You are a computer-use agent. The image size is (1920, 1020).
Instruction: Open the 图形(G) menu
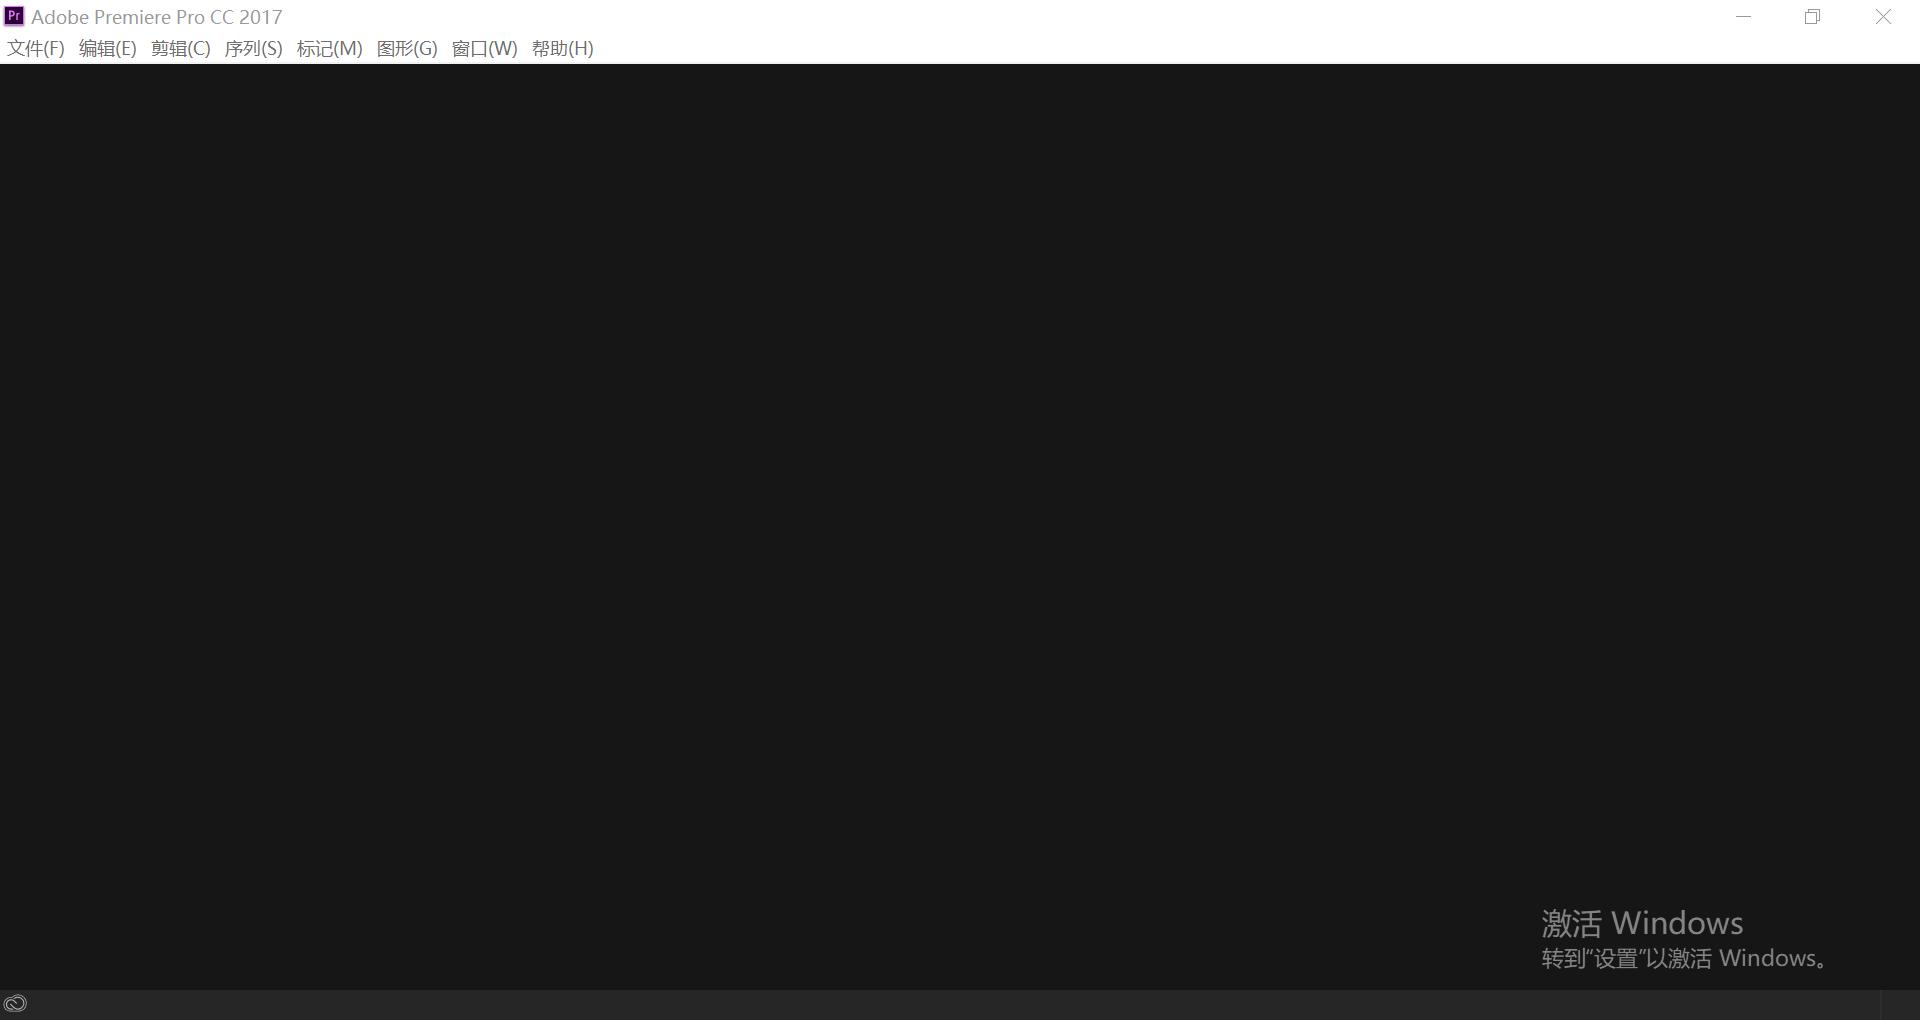point(407,49)
